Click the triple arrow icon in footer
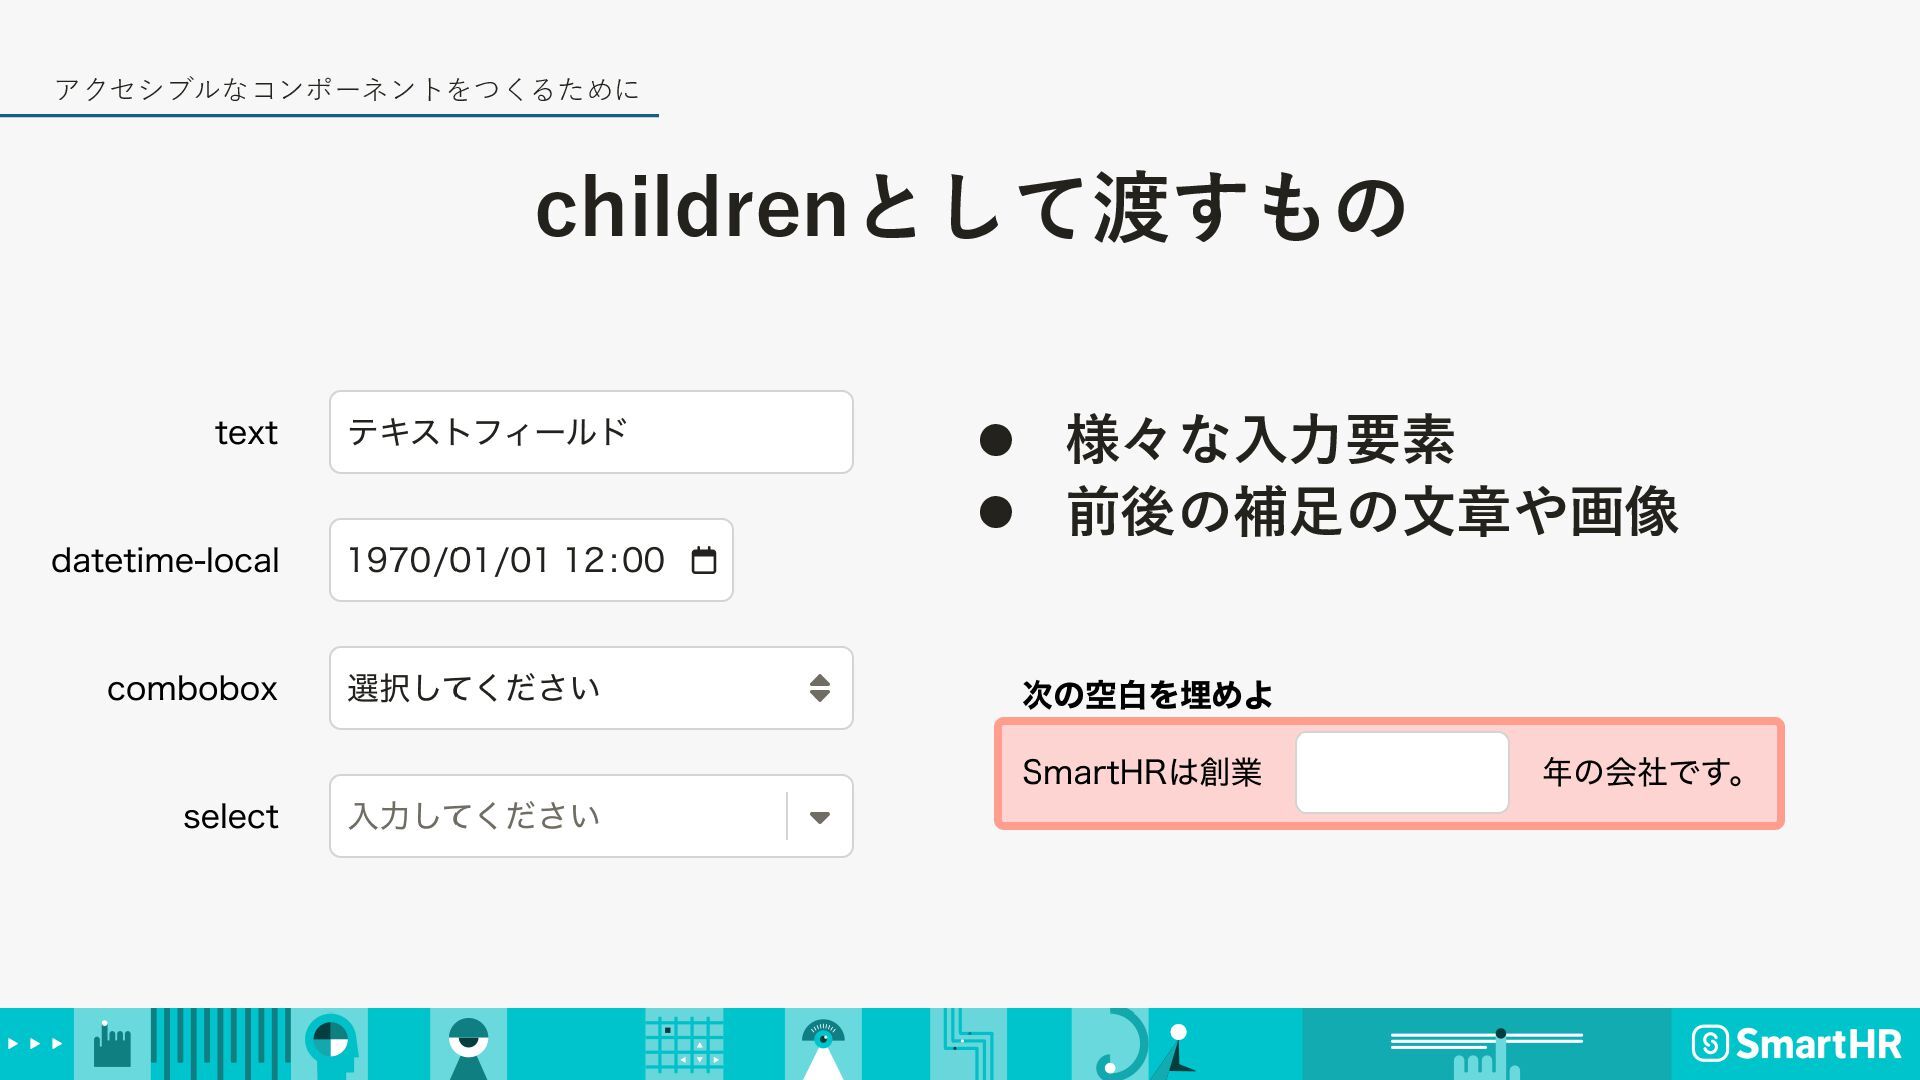Screen dimensions: 1920x1080 click(x=35, y=1044)
